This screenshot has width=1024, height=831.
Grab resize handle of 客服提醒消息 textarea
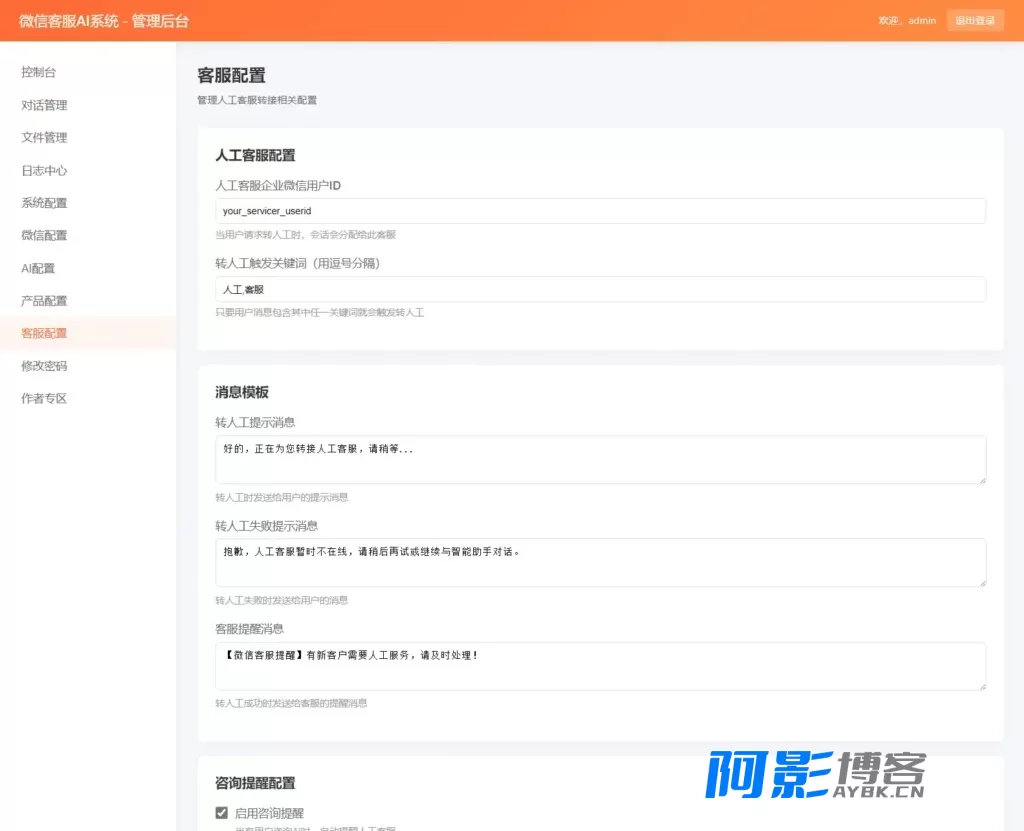[x=982, y=686]
